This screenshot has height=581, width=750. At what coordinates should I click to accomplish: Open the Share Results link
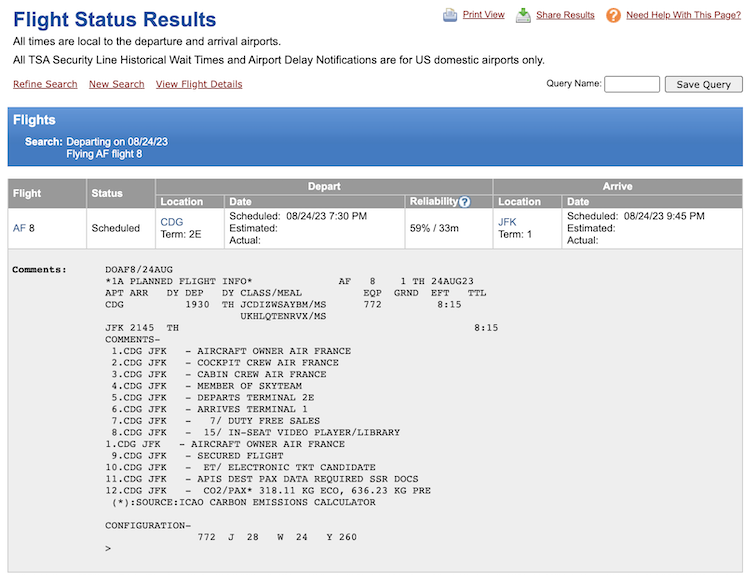coord(565,15)
